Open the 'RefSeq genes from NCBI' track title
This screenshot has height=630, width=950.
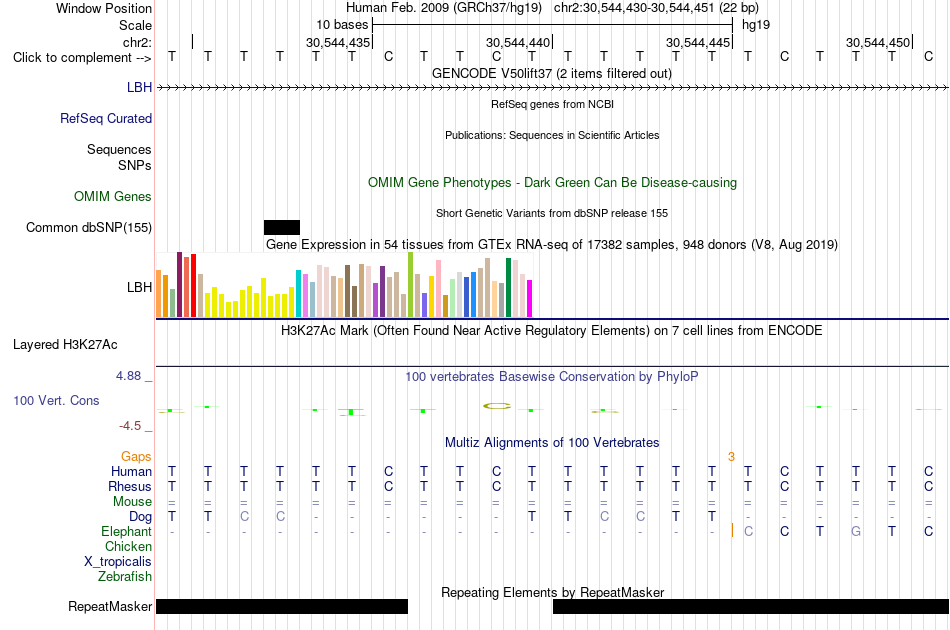(552, 104)
